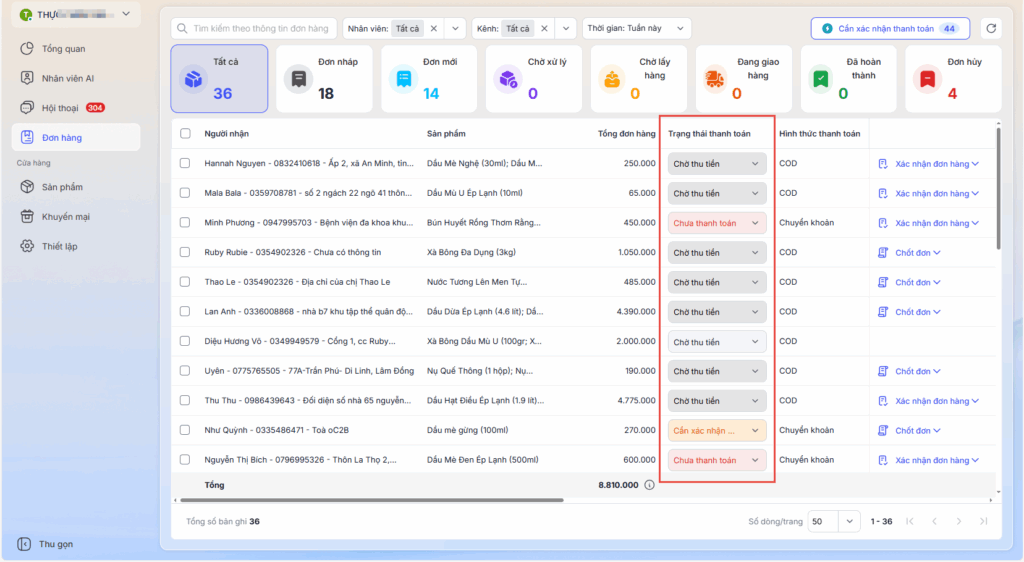Click the Khuyến mại gift icon

pos(27,216)
